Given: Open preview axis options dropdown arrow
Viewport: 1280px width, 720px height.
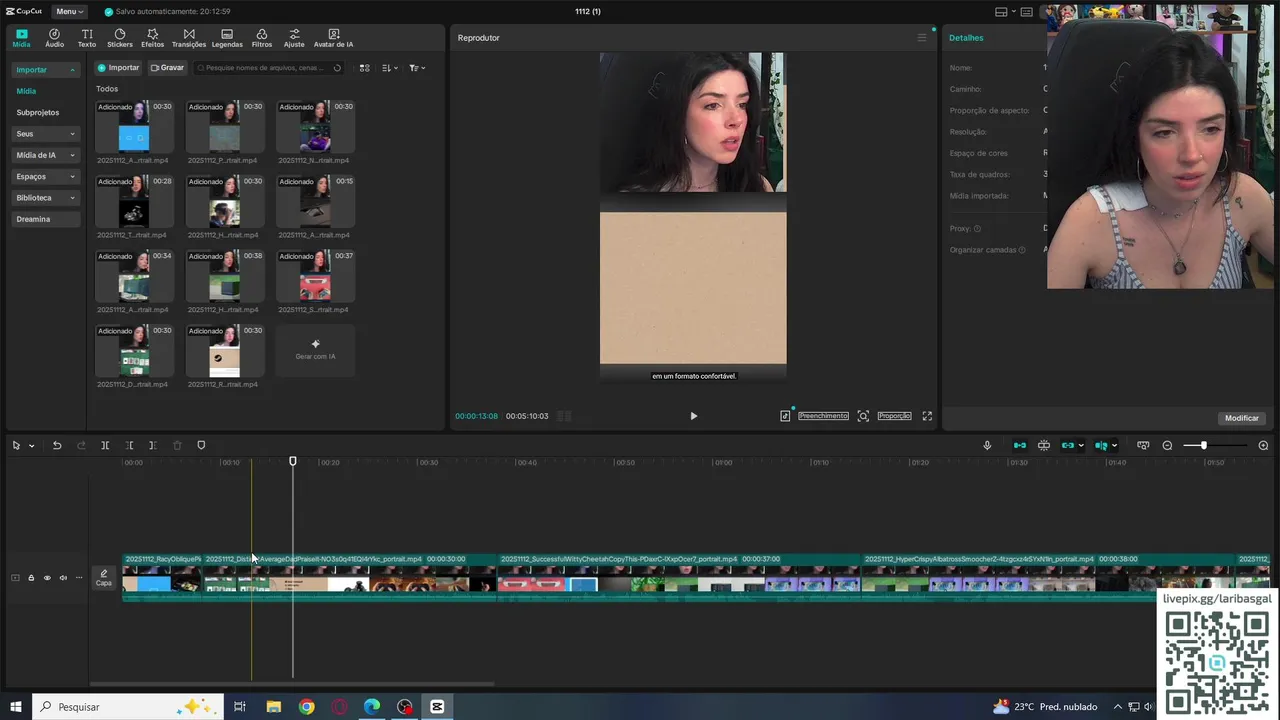Looking at the screenshot, I should coord(1114,446).
